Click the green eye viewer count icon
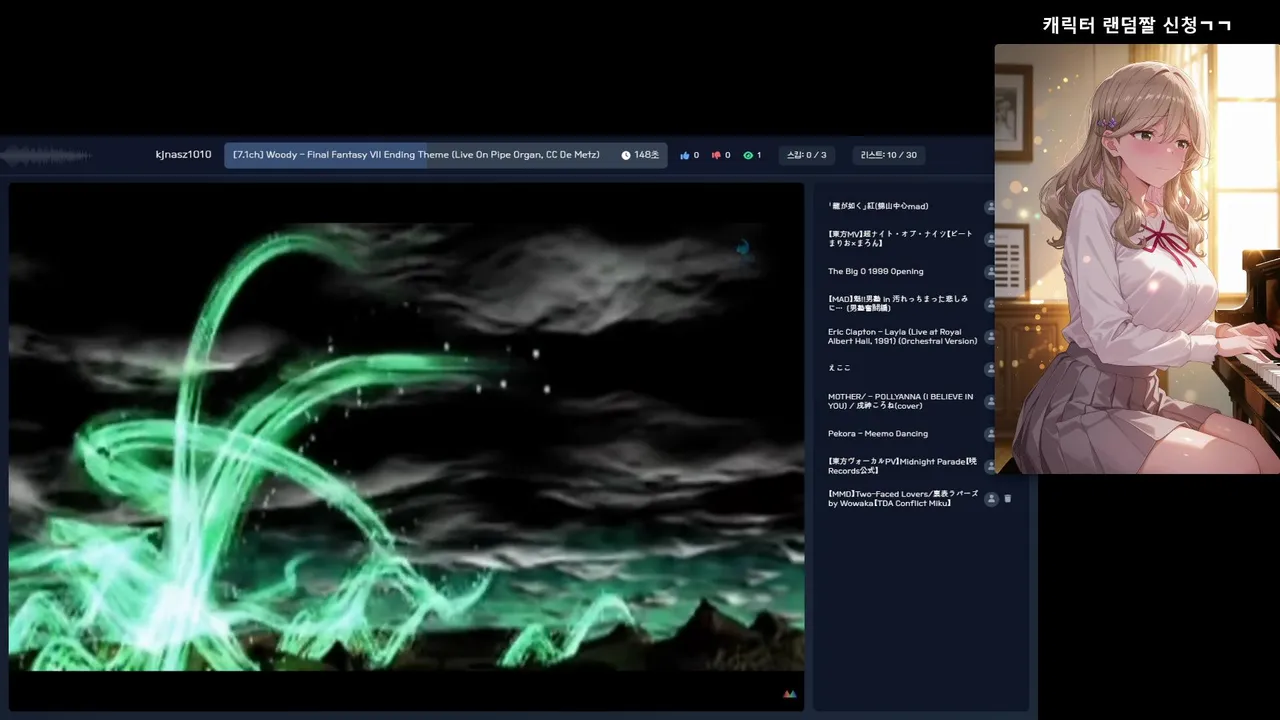 click(x=748, y=155)
